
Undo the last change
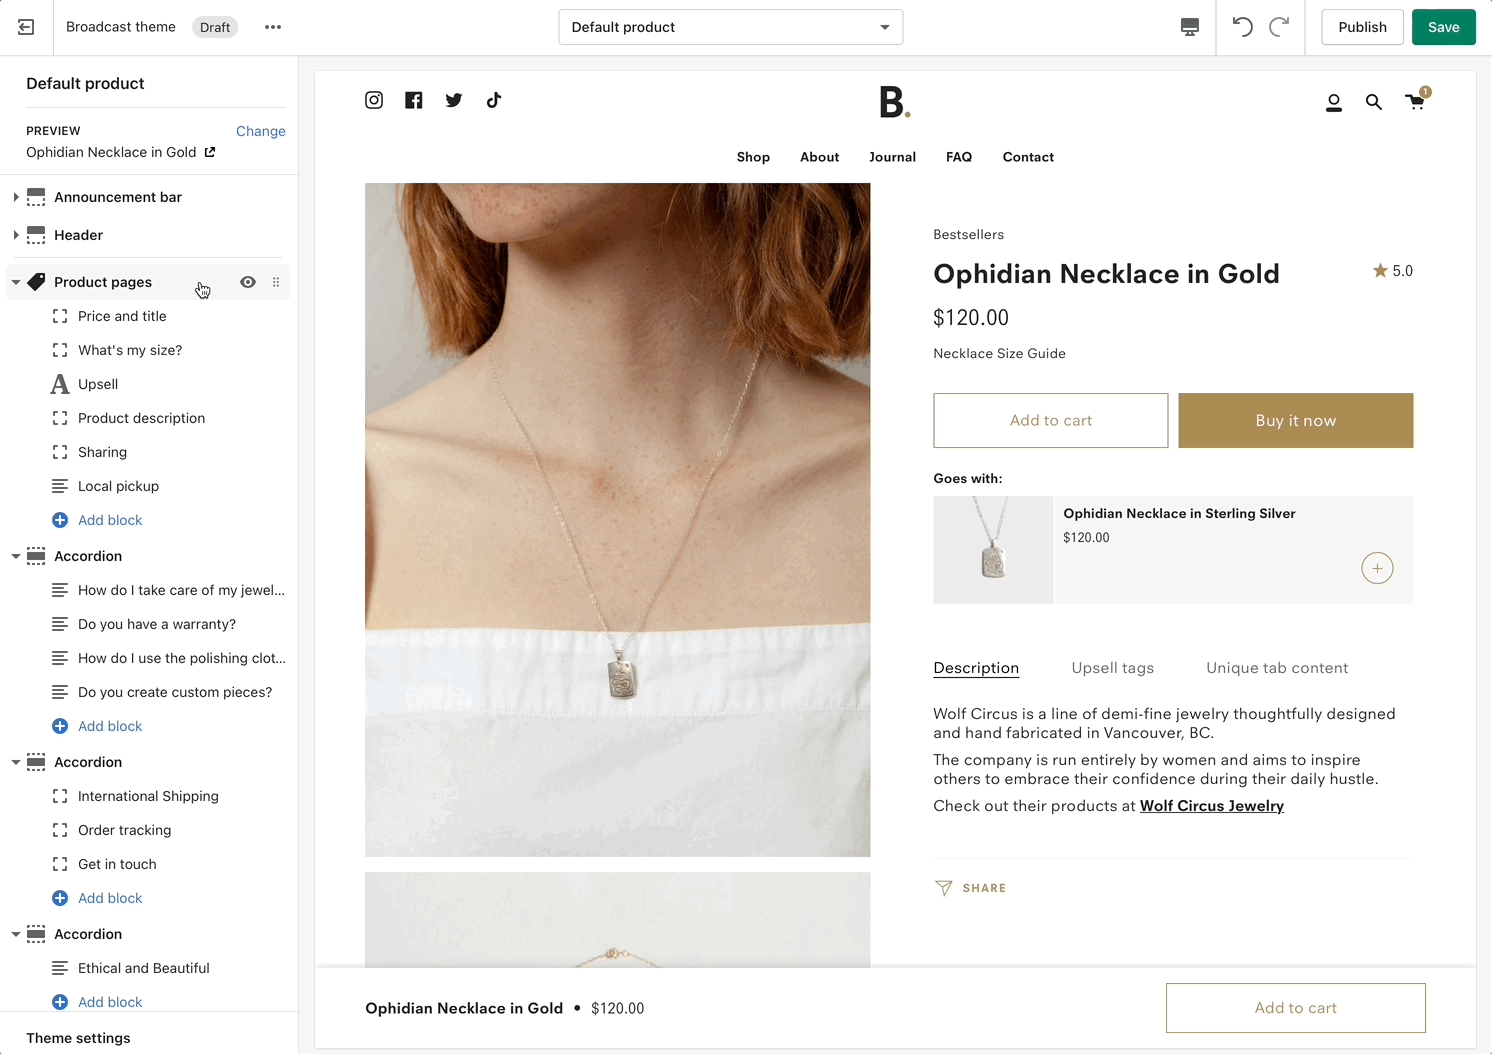(x=1242, y=27)
